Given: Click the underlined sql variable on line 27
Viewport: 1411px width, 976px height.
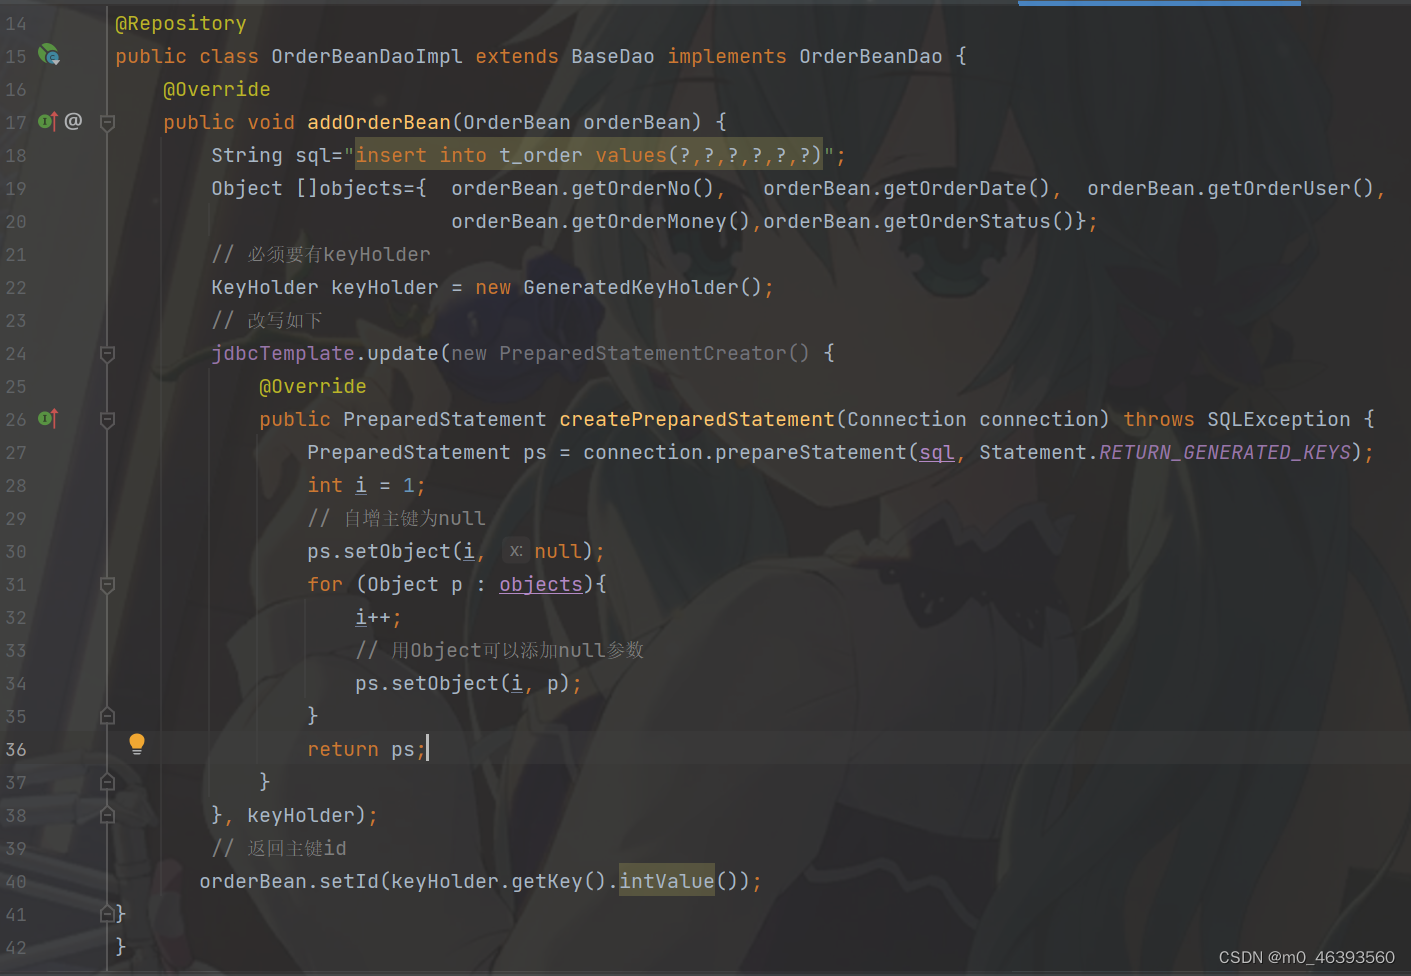Looking at the screenshot, I should (936, 452).
